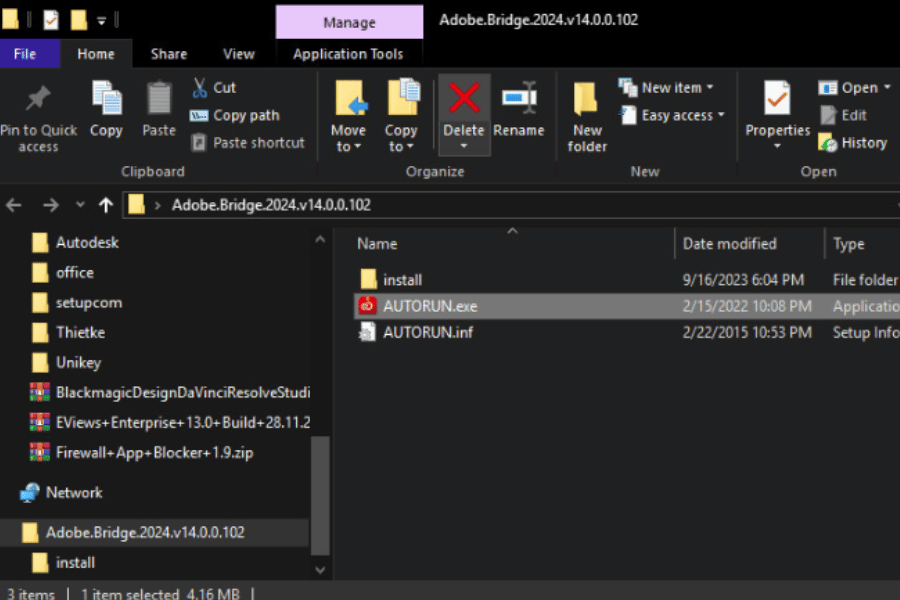Select Network in the navigation pane

tap(73, 492)
